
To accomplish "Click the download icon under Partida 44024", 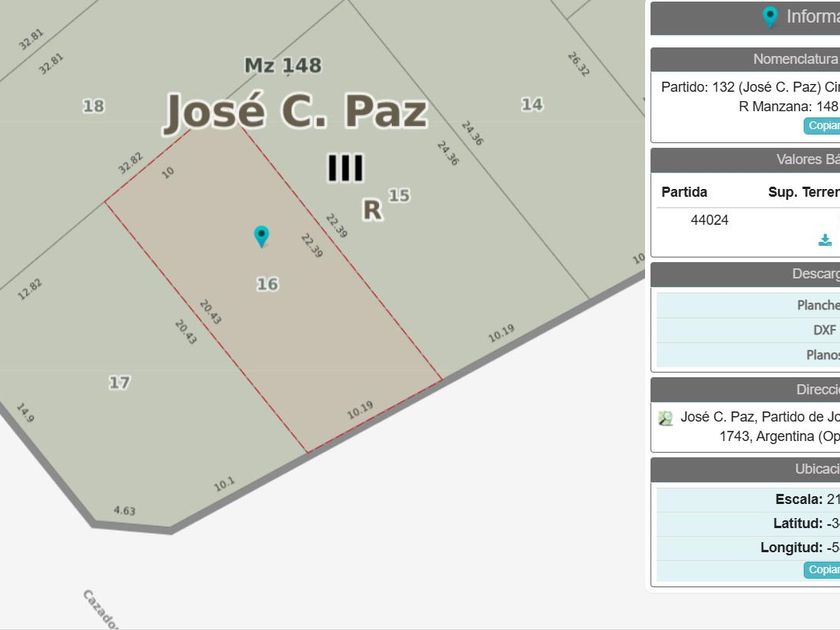I will 825,239.
